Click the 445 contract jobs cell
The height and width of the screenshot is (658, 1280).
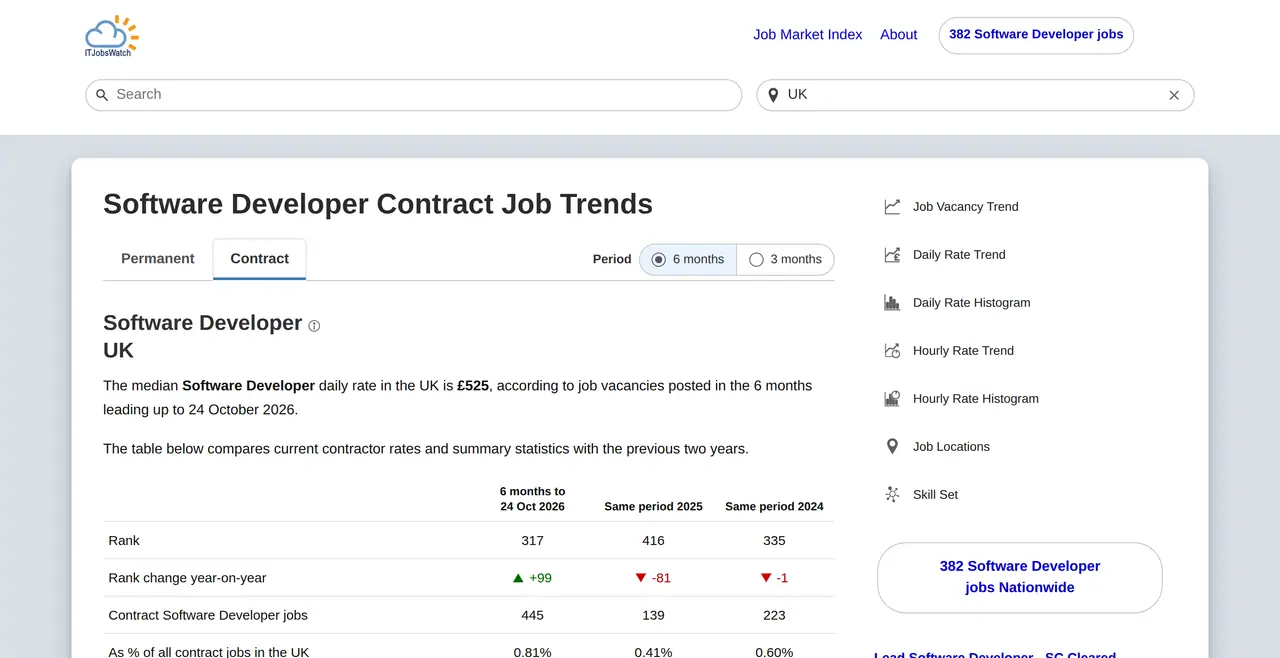pos(533,616)
